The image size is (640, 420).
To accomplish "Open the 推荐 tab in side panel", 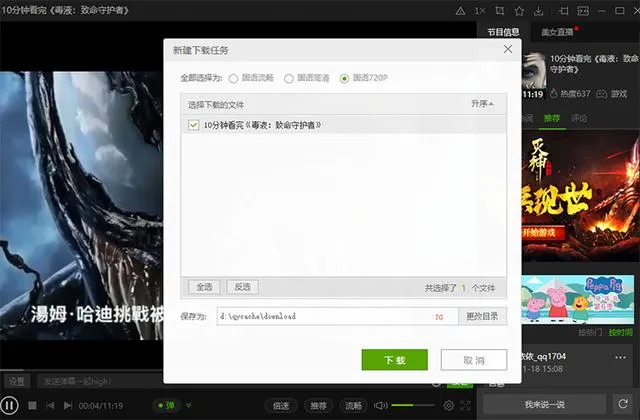I will (552, 118).
